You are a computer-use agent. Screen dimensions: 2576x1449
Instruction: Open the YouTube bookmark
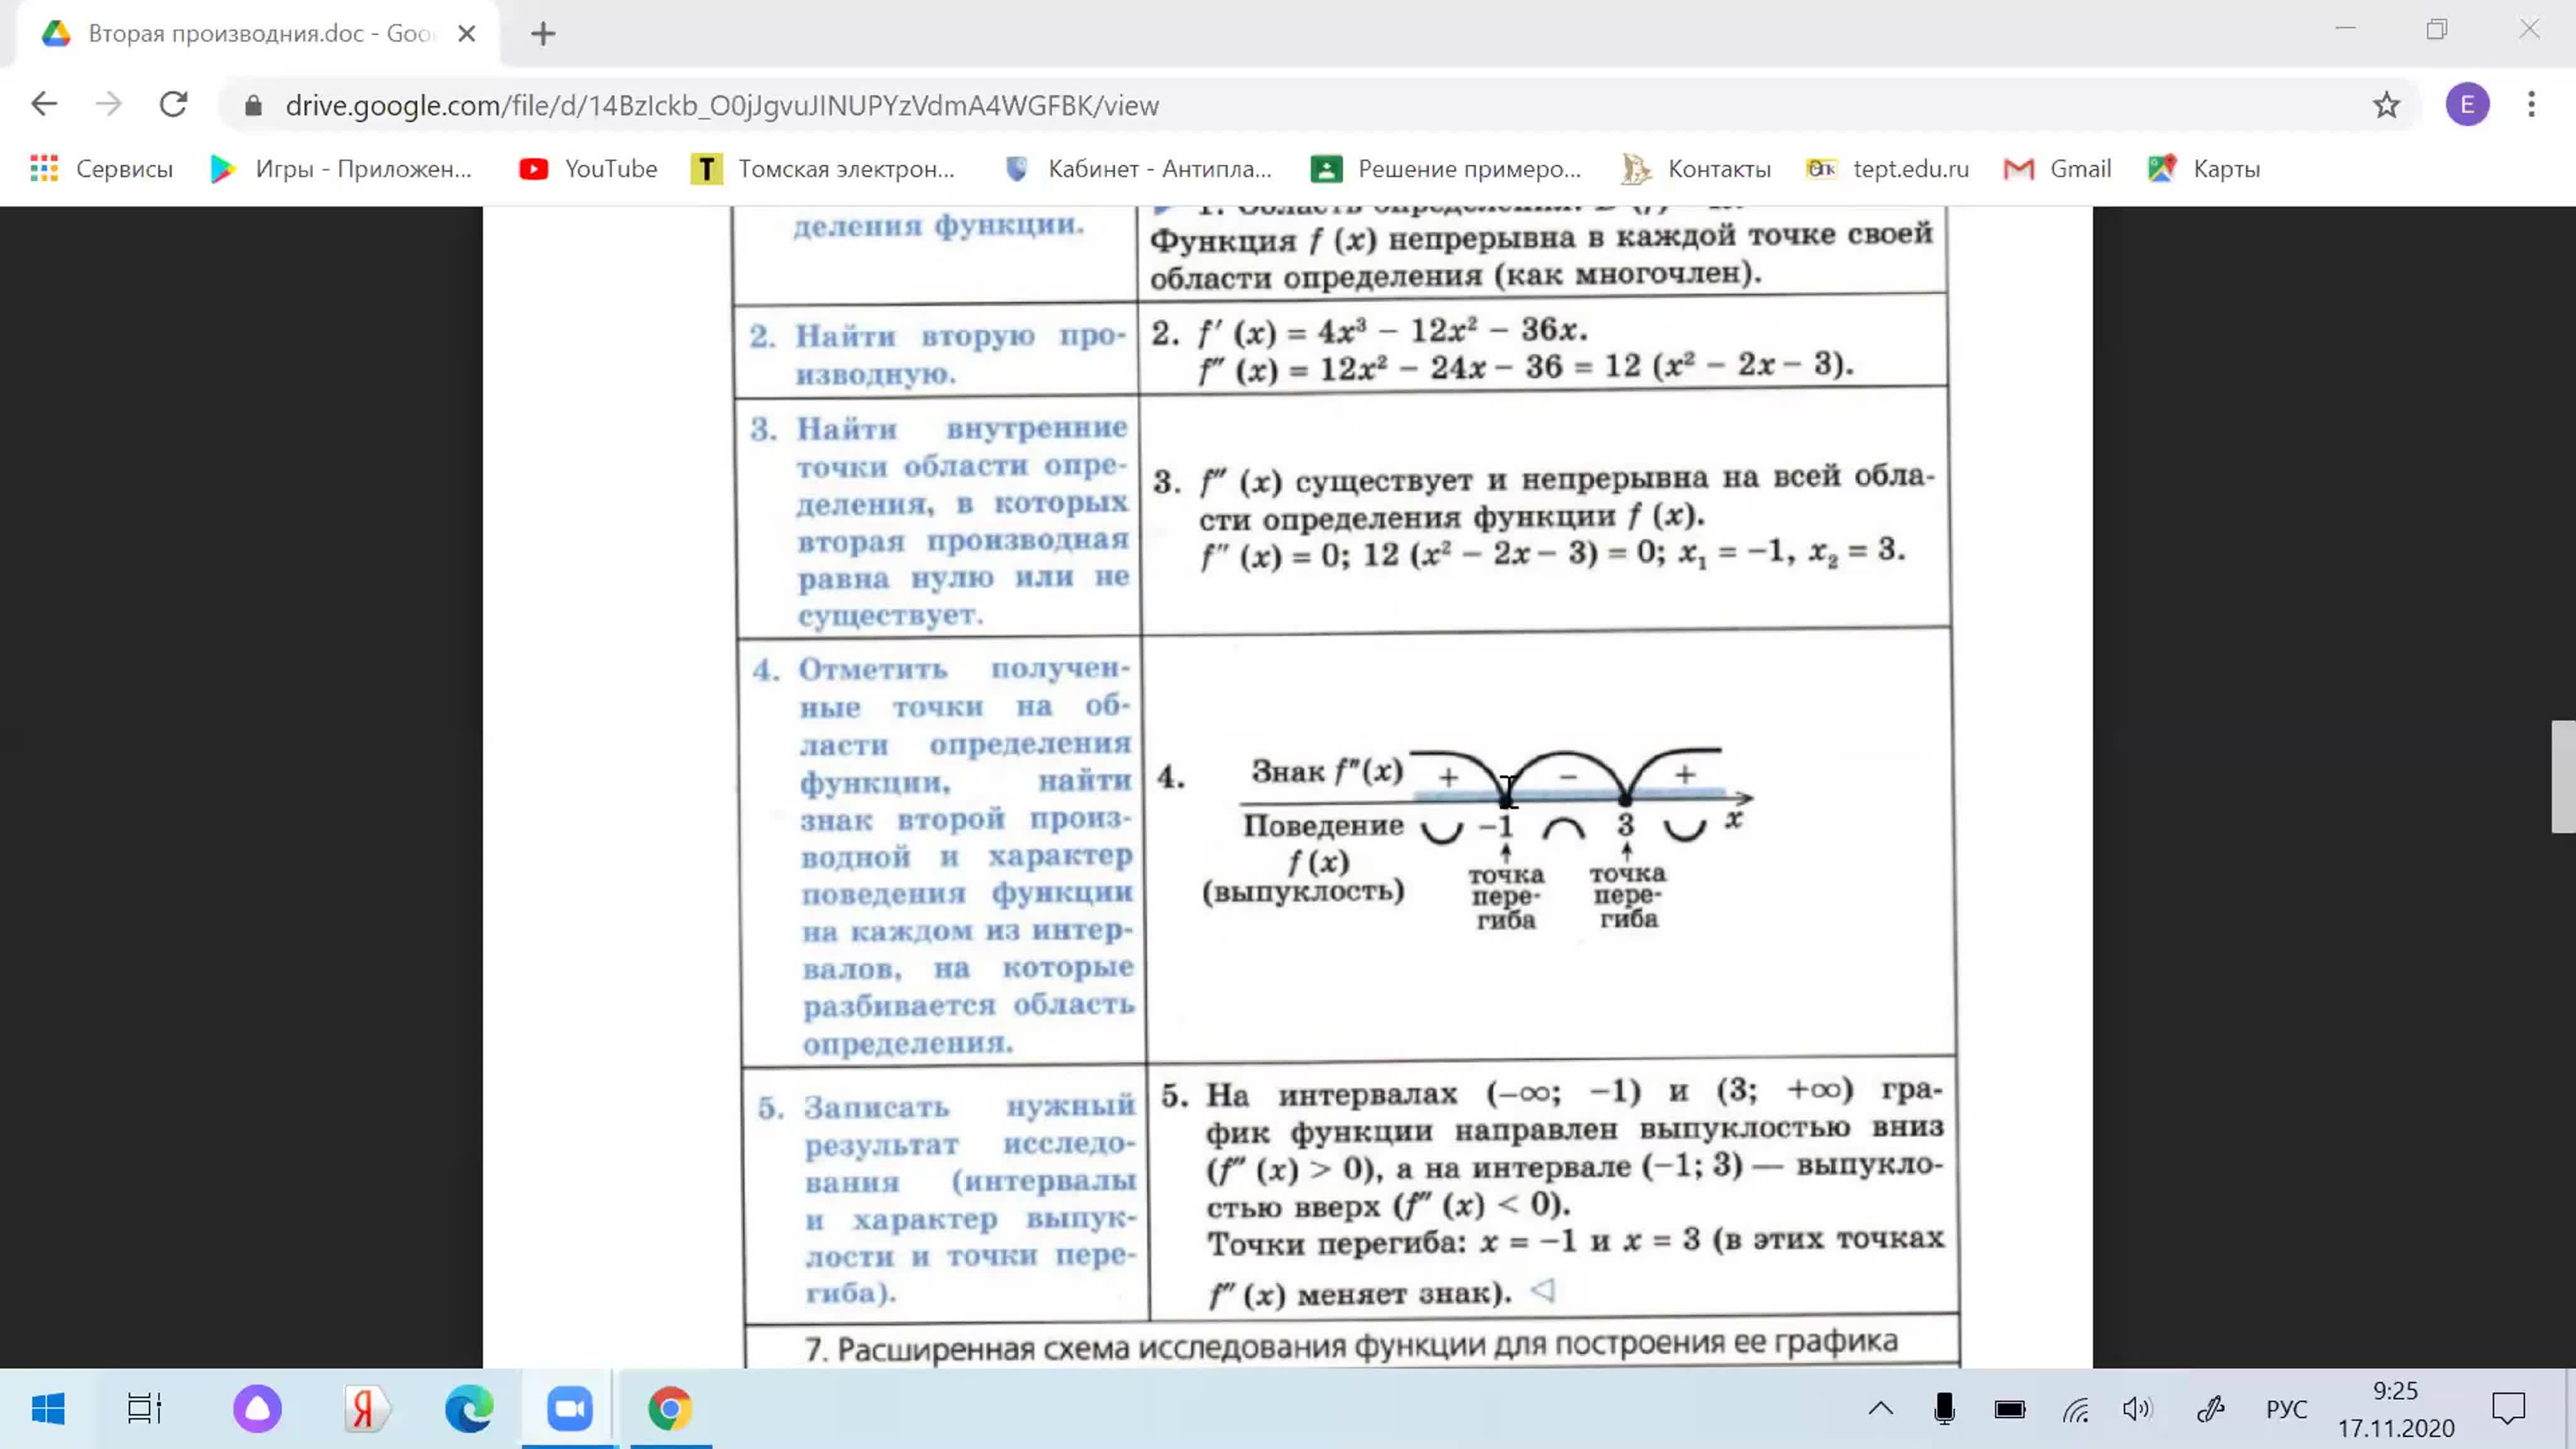588,169
